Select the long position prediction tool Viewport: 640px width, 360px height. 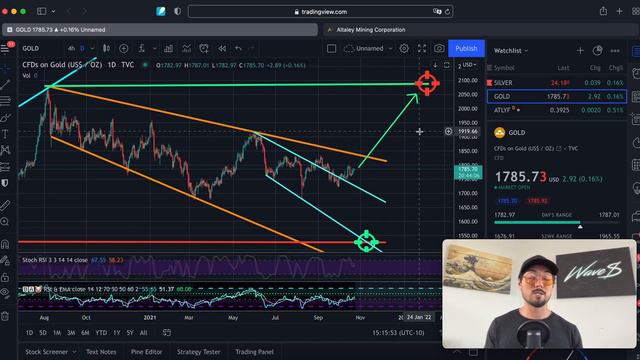[5, 167]
